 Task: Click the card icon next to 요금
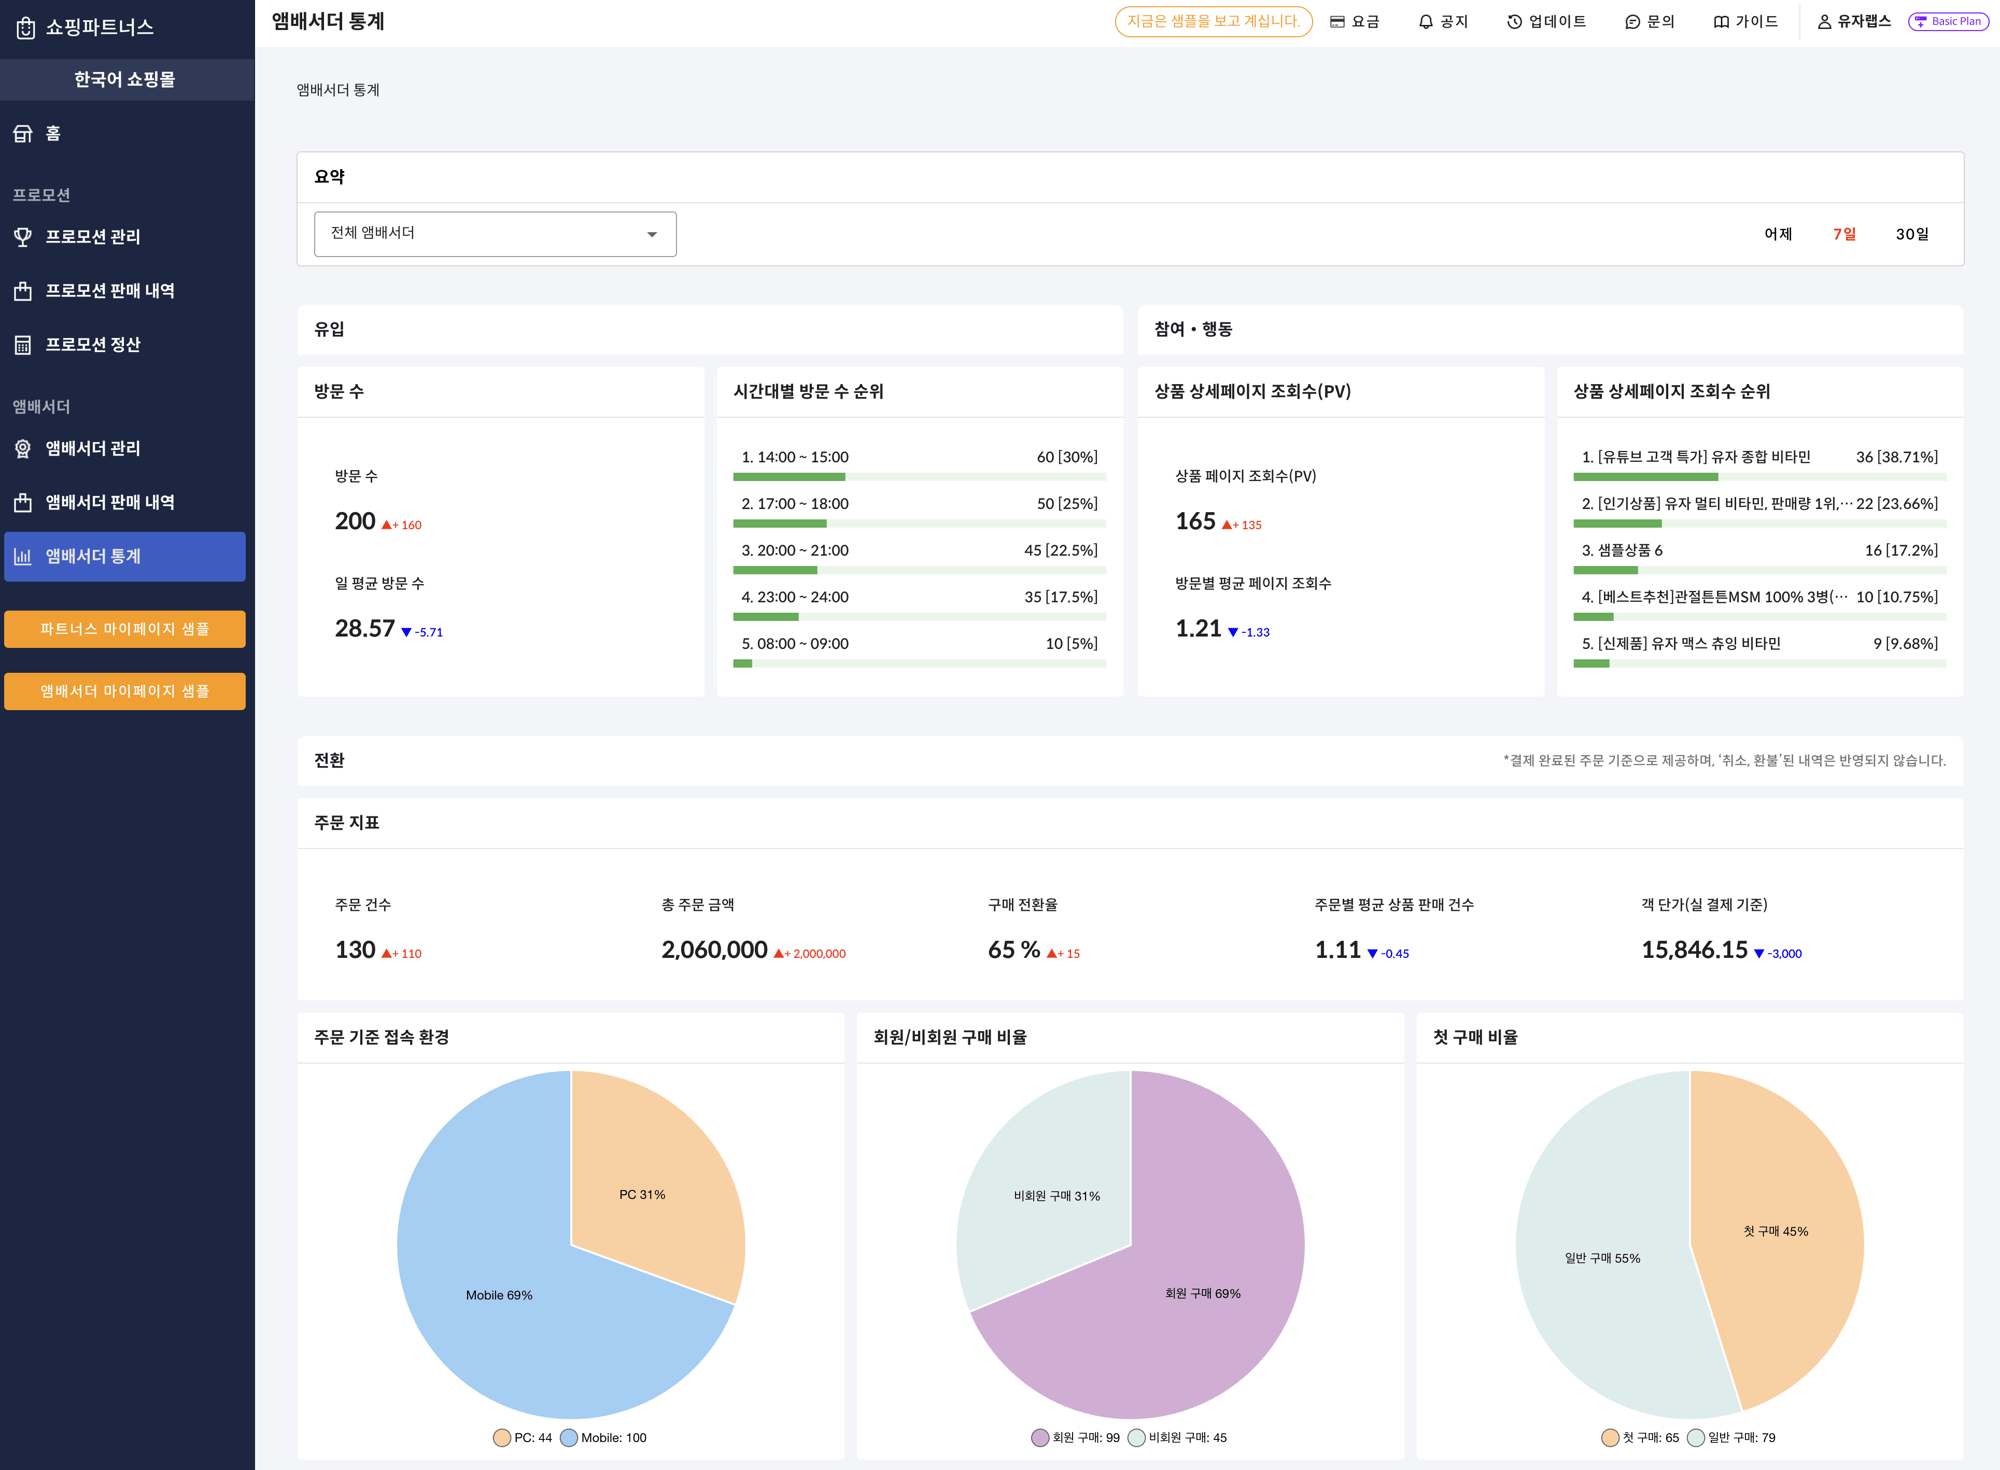[1337, 22]
